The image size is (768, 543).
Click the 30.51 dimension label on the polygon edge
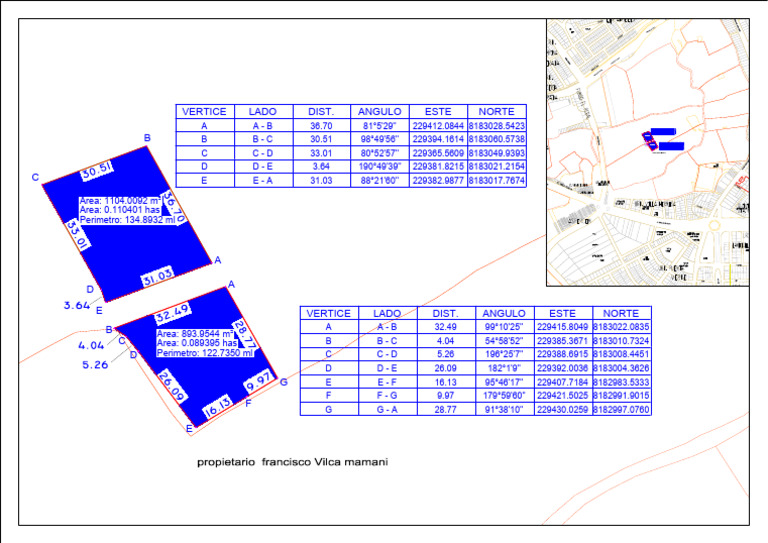(97, 170)
